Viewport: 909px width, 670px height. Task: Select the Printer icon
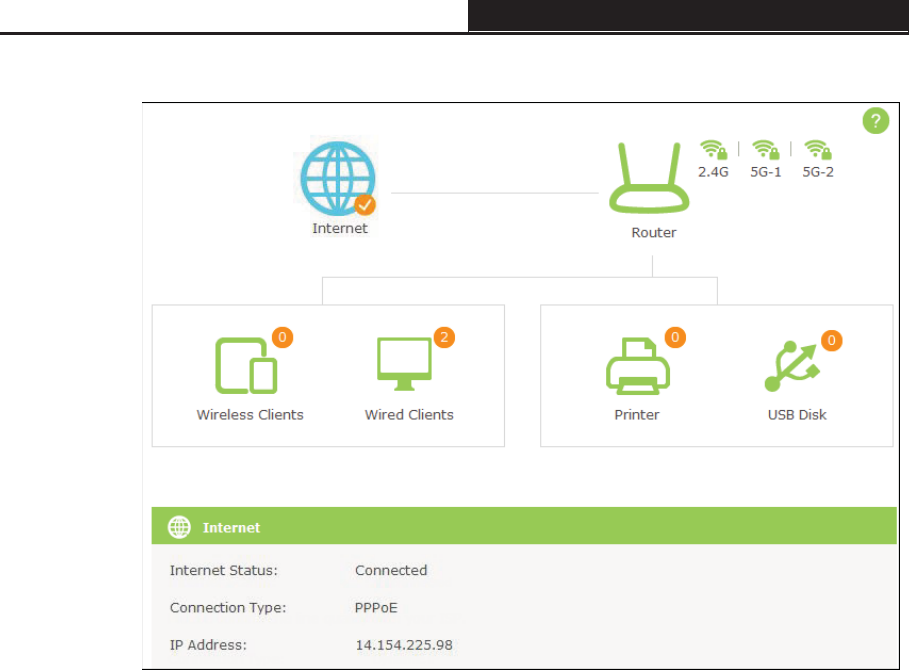pos(638,366)
